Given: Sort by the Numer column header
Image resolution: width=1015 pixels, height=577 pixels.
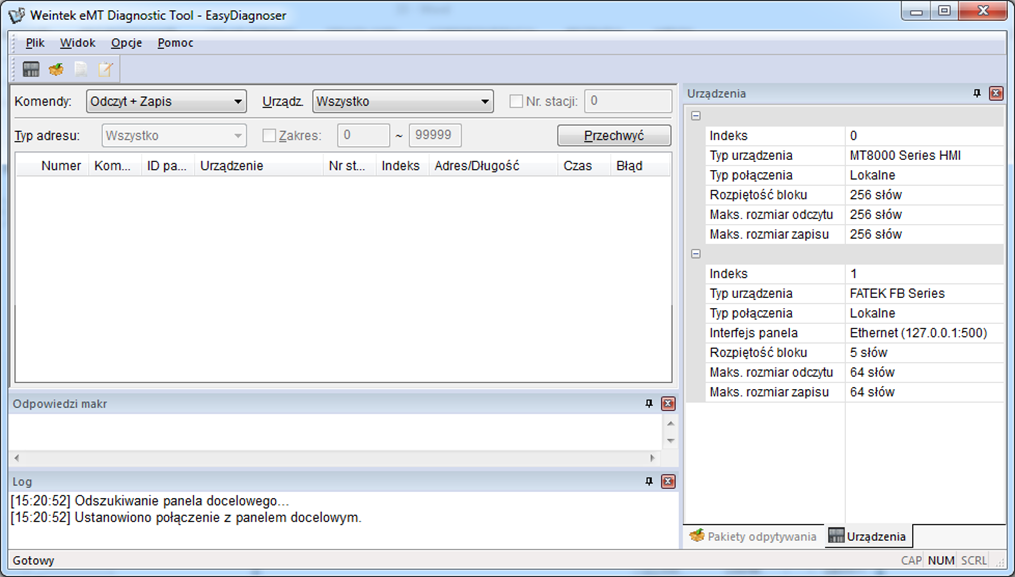Looking at the screenshot, I should (x=53, y=166).
